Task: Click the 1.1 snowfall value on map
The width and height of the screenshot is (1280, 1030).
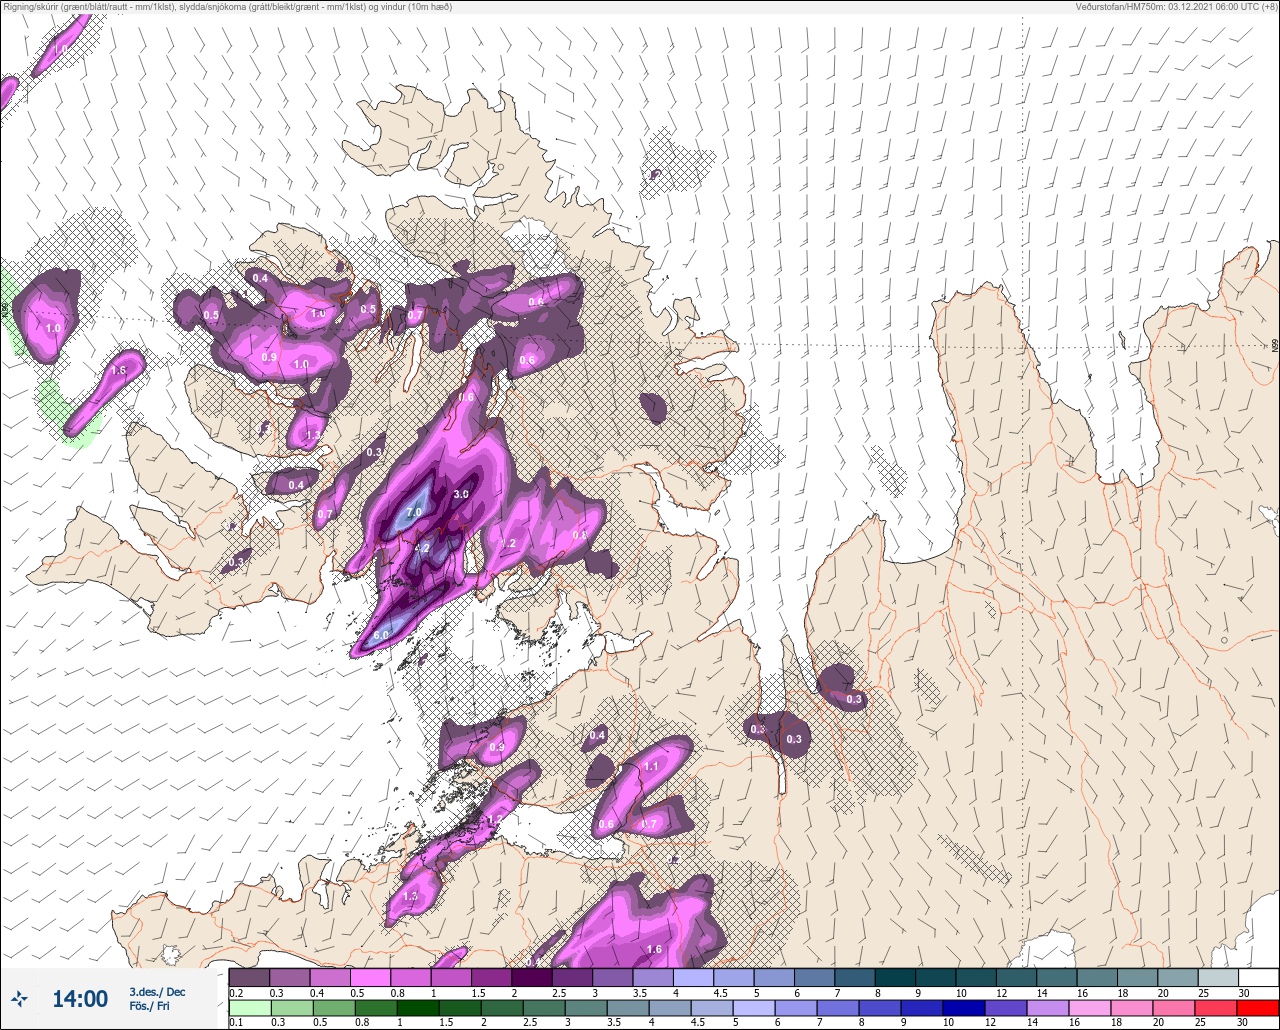Action: tap(651, 766)
